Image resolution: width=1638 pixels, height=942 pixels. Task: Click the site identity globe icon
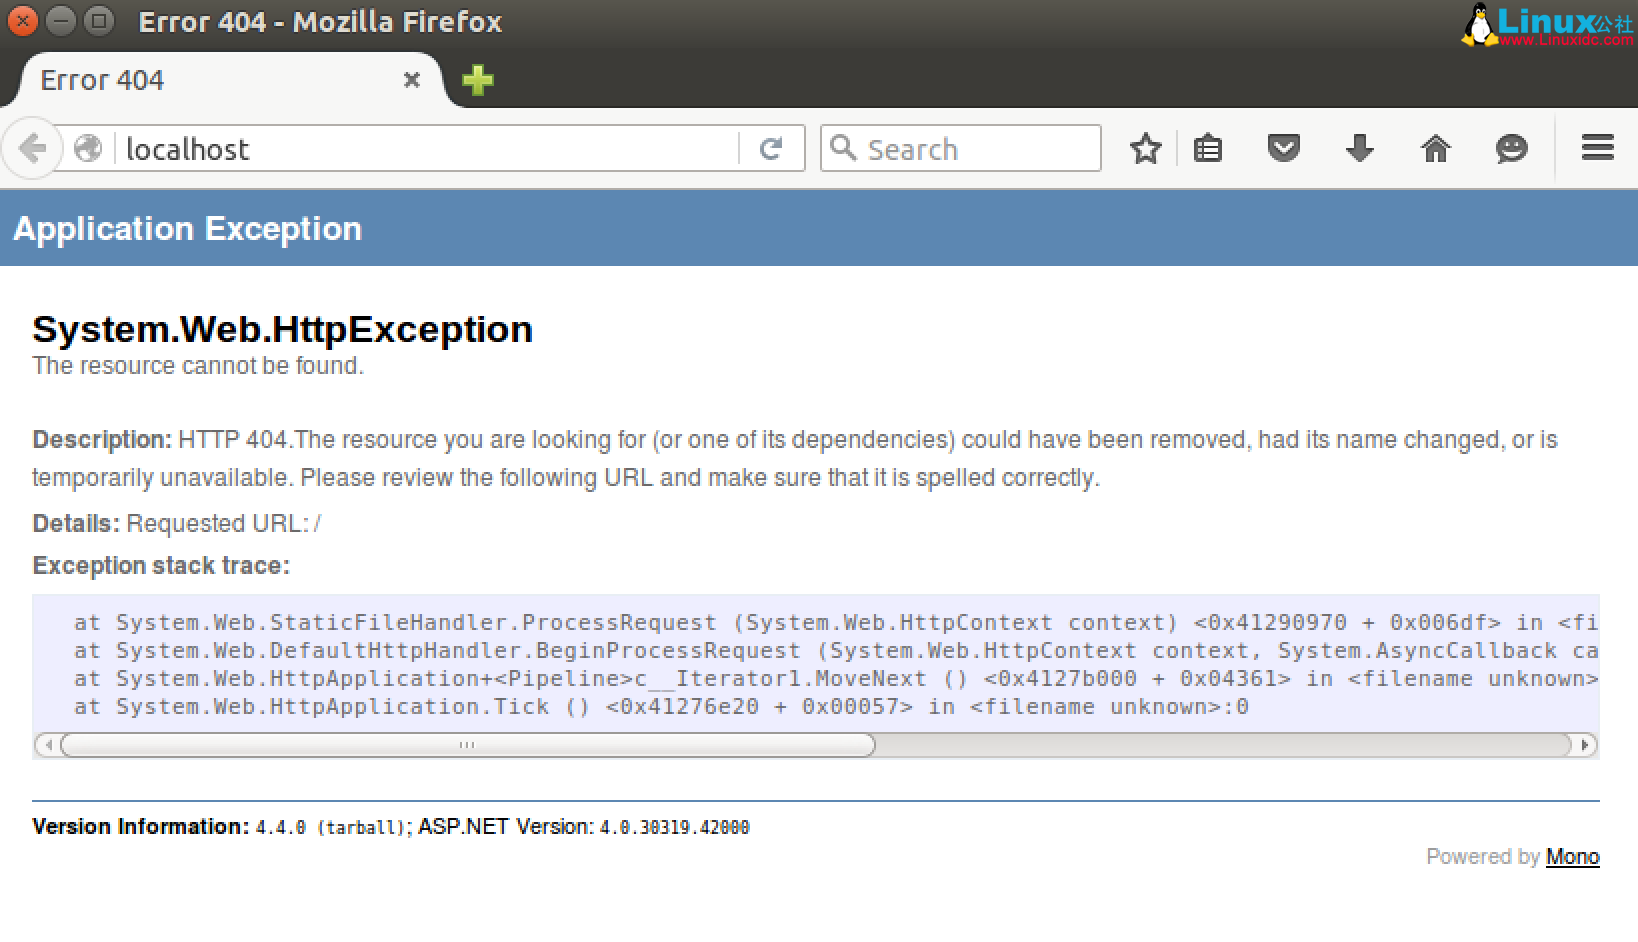point(87,146)
